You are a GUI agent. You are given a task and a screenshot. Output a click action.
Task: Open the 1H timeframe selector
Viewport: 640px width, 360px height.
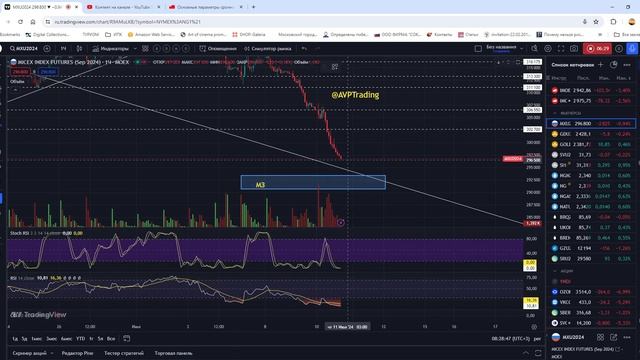click(63, 49)
